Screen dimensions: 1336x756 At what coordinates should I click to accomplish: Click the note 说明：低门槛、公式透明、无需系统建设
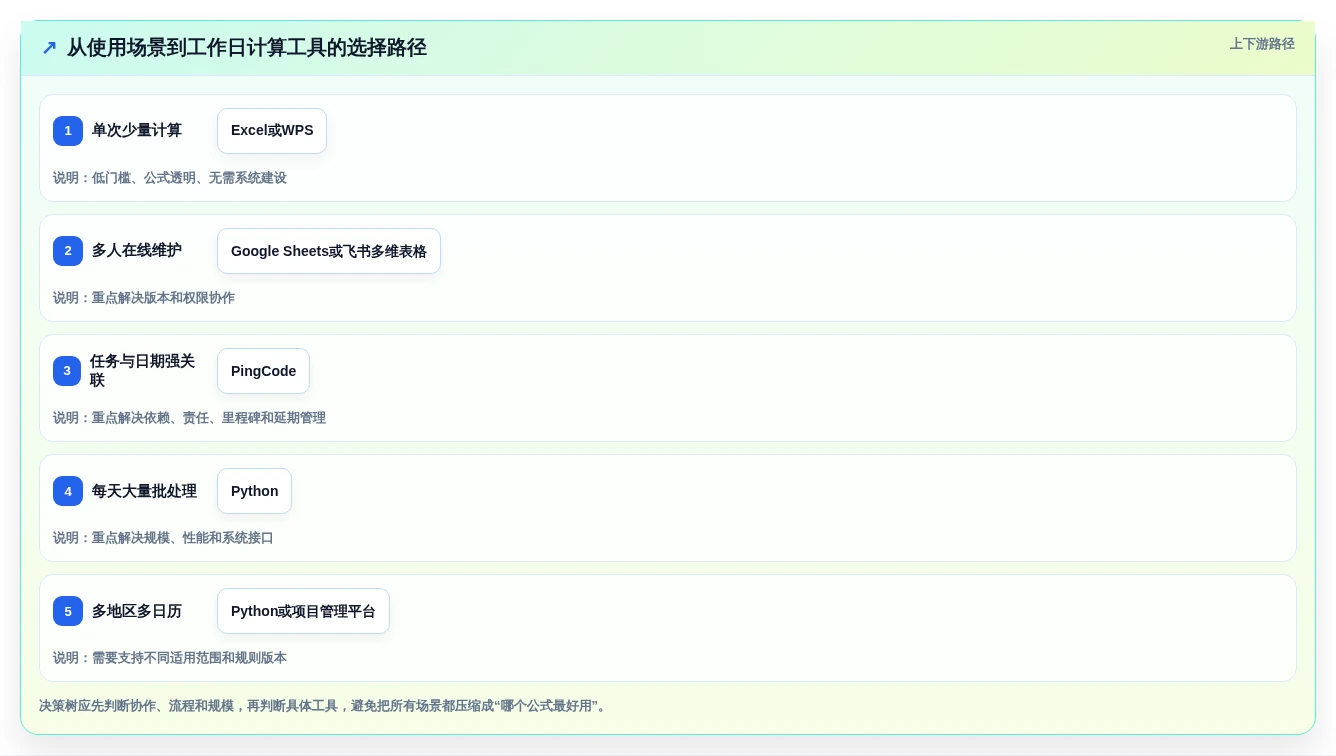(170, 178)
